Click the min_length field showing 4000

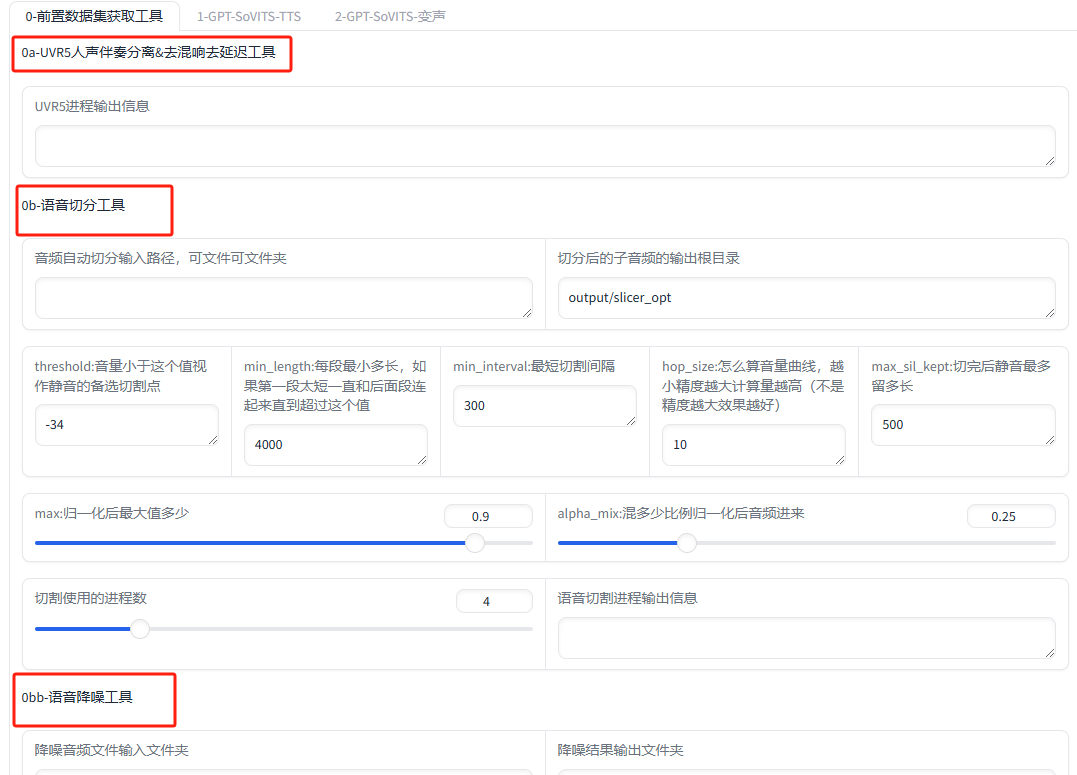[336, 445]
